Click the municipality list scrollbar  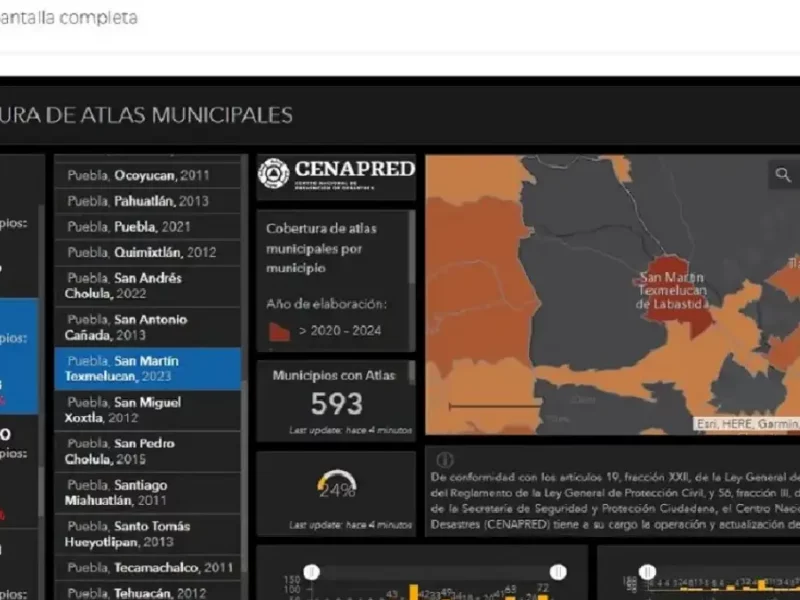(x=244, y=474)
